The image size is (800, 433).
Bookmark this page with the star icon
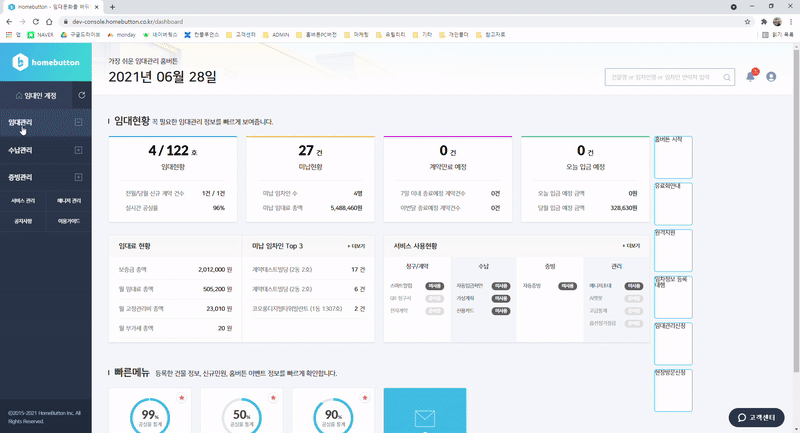tap(749, 20)
